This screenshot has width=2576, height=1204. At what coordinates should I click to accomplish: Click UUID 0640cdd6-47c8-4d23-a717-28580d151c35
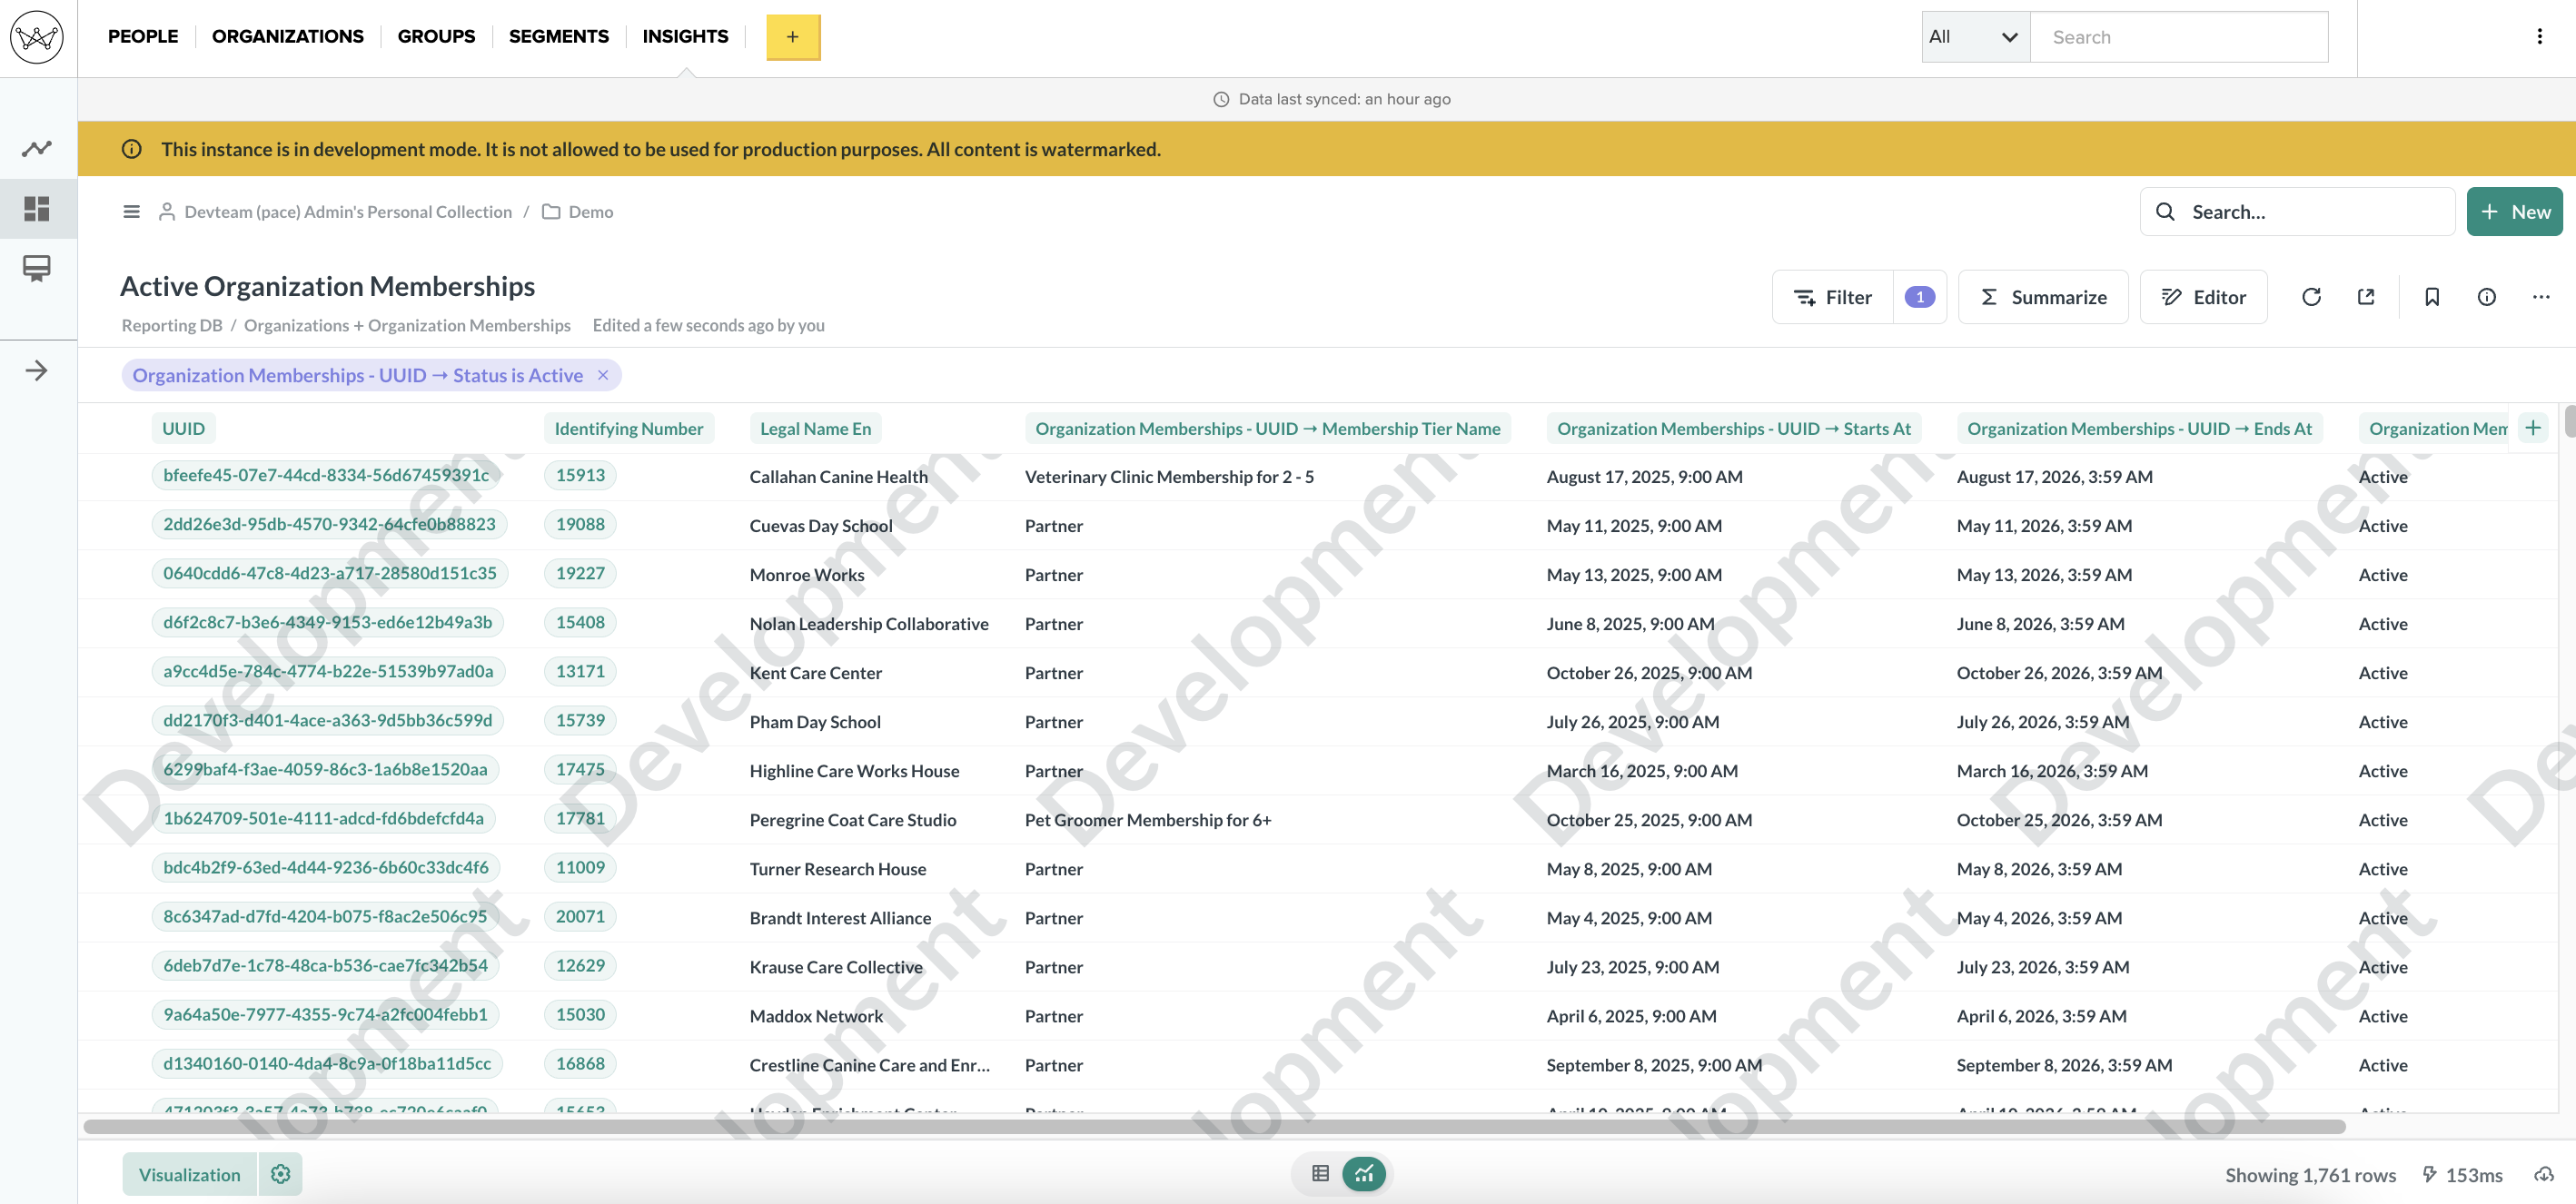[330, 574]
